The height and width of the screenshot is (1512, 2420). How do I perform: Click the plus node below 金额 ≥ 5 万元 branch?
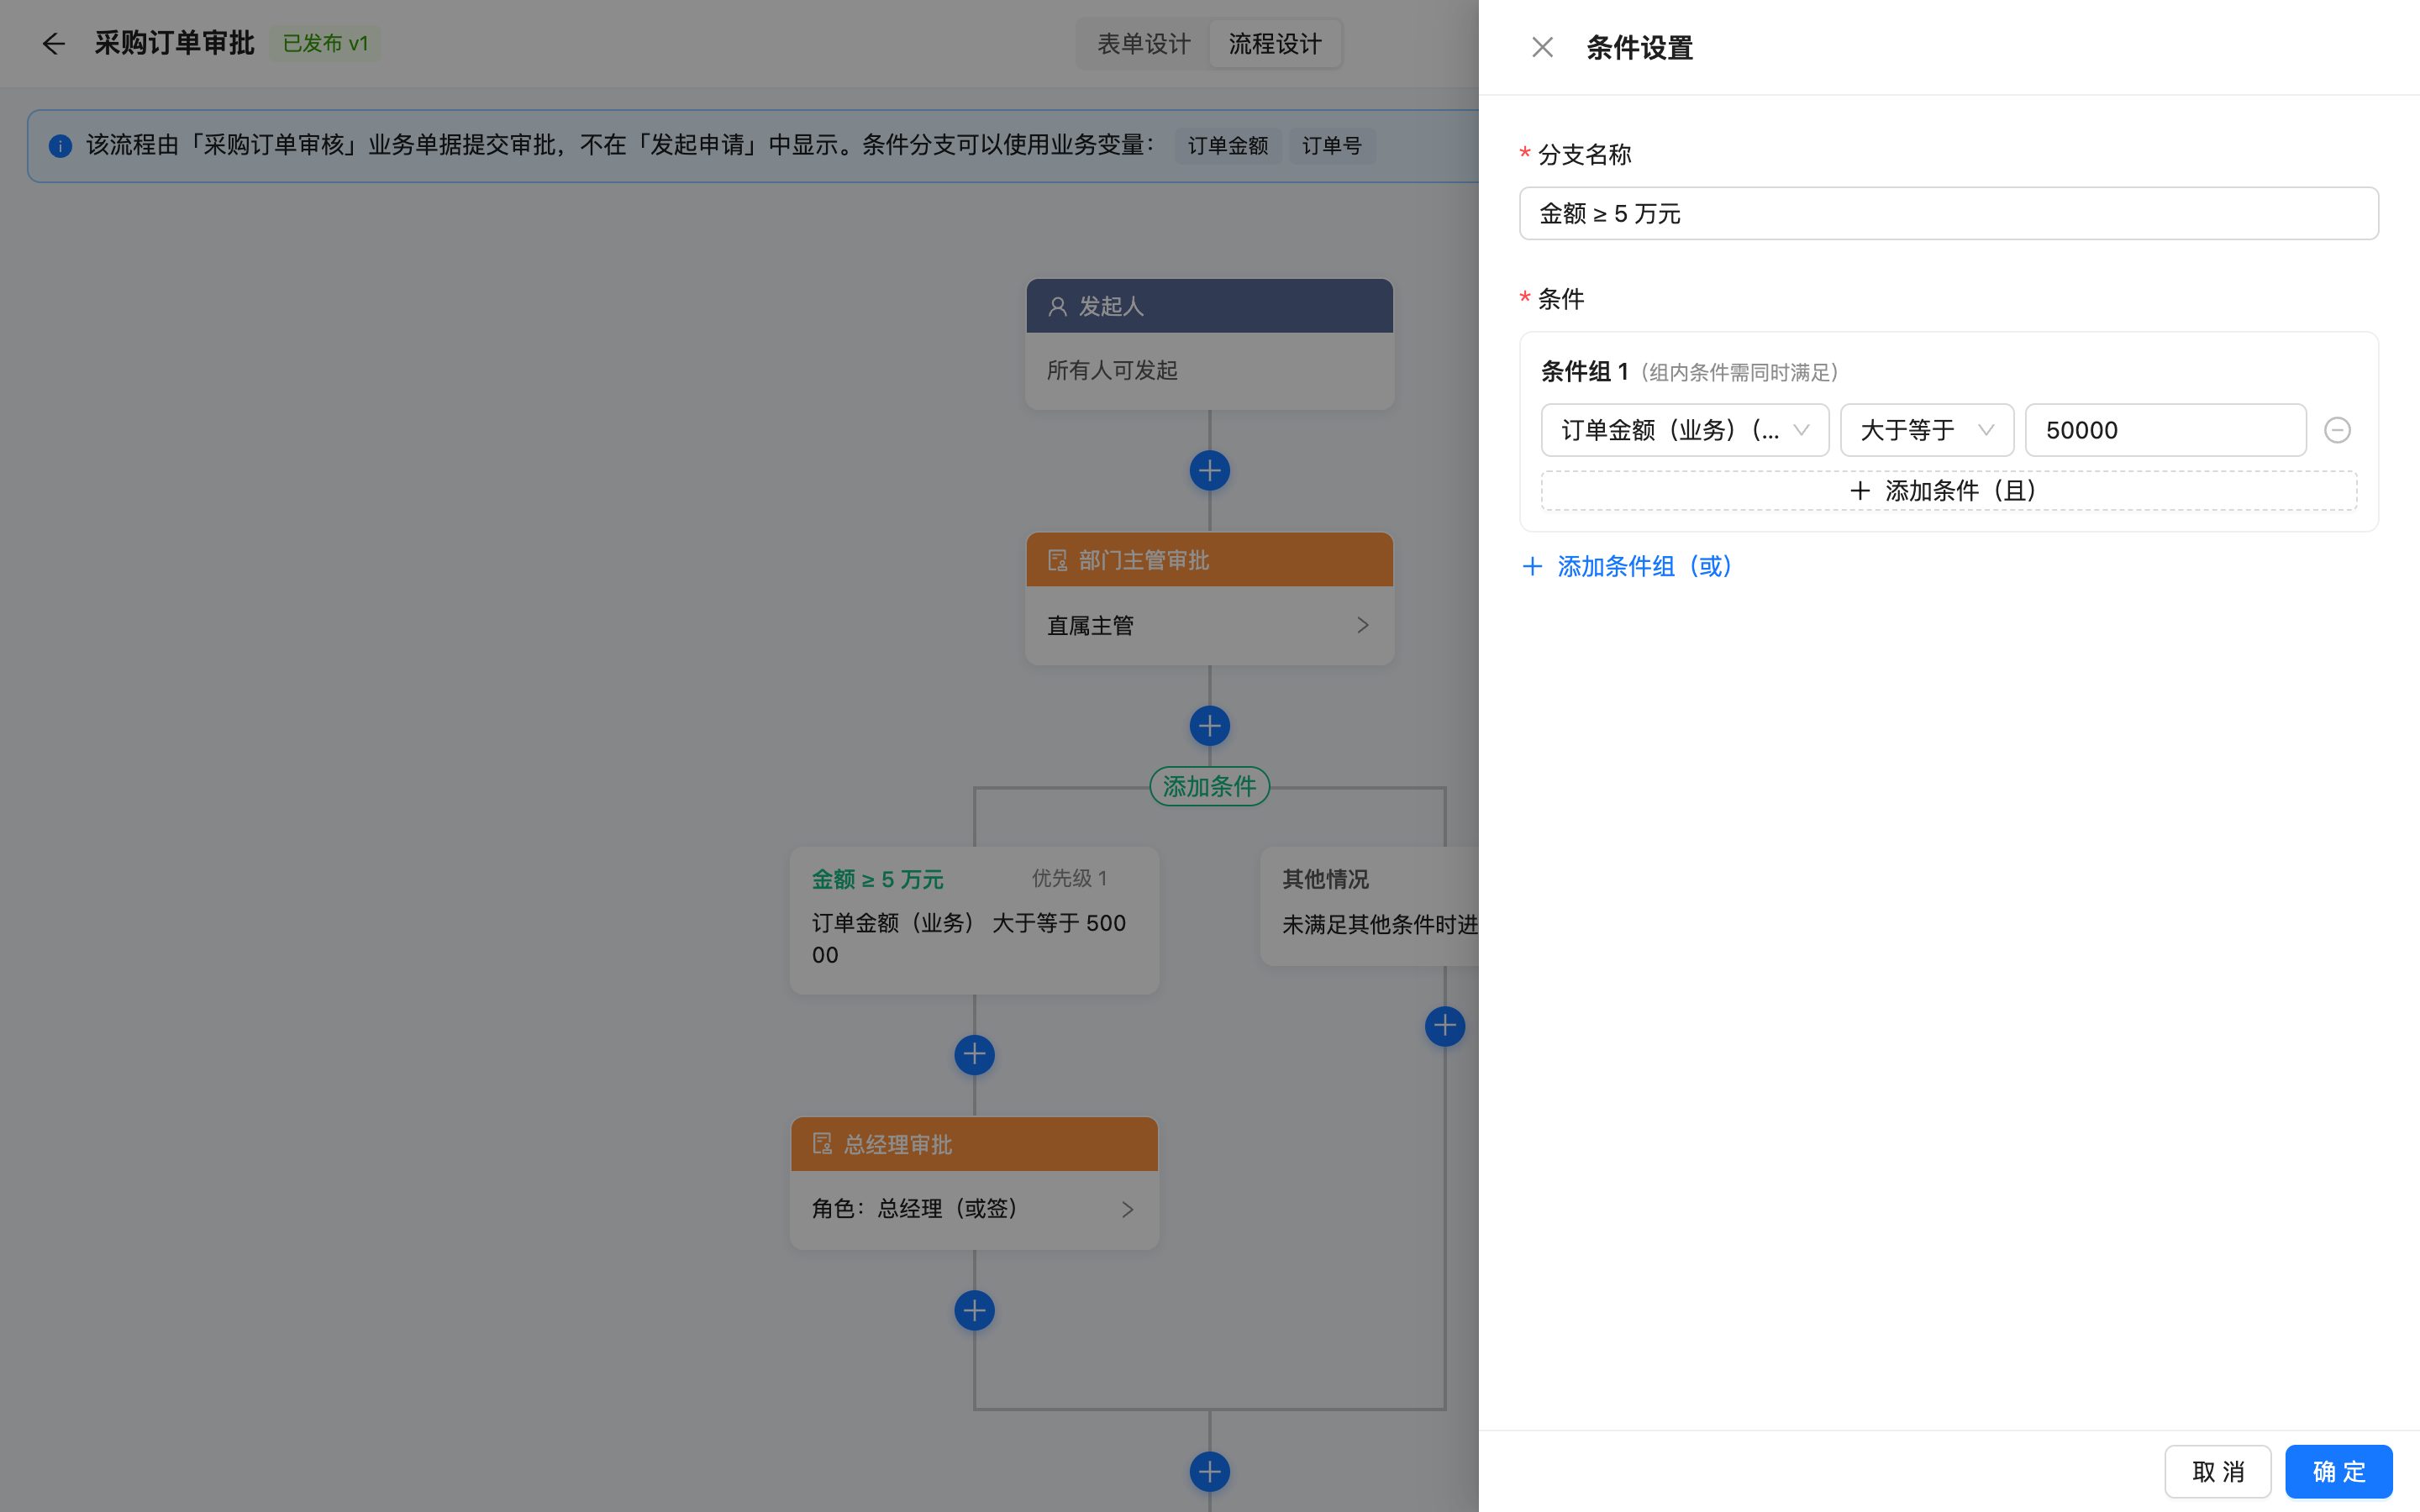tap(974, 1054)
